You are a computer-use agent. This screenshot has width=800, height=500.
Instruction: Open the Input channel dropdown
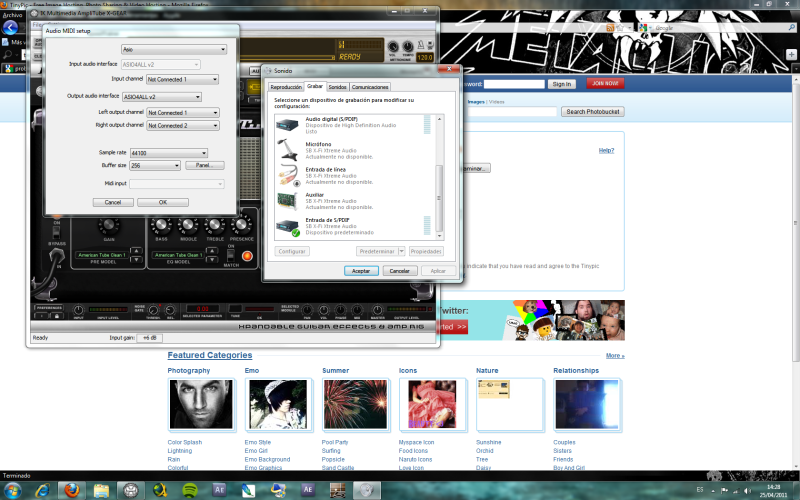click(183, 80)
